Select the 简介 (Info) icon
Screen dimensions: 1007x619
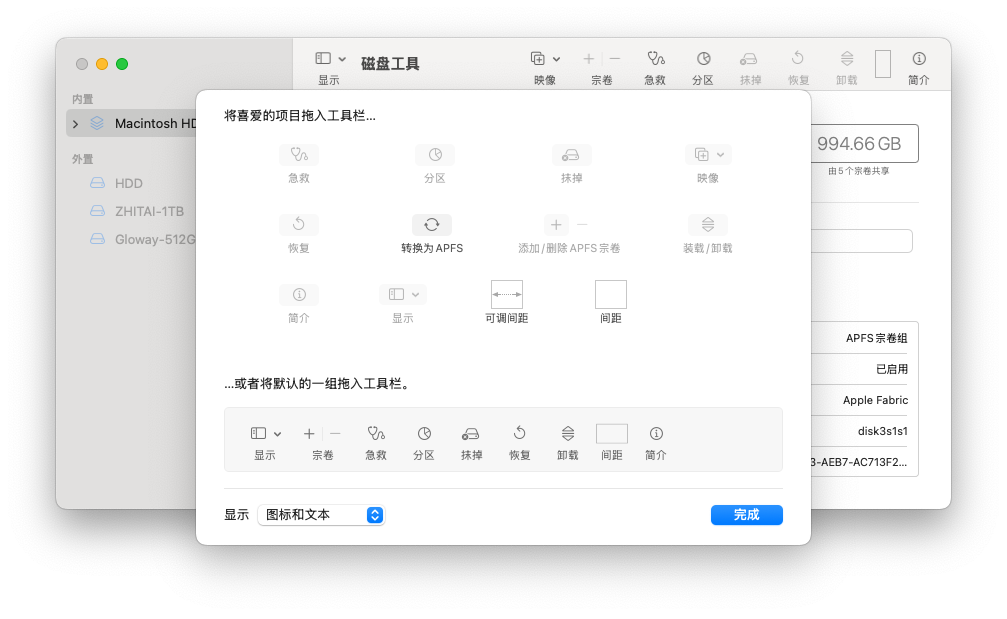point(299,294)
